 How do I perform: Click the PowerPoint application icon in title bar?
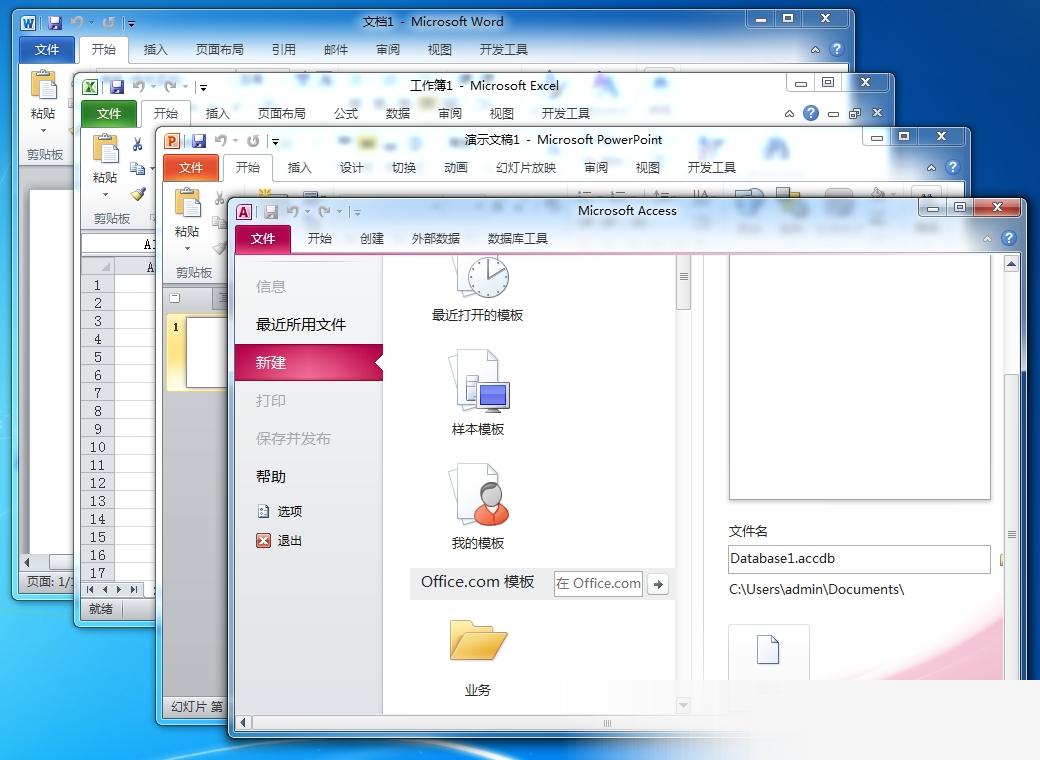click(172, 141)
